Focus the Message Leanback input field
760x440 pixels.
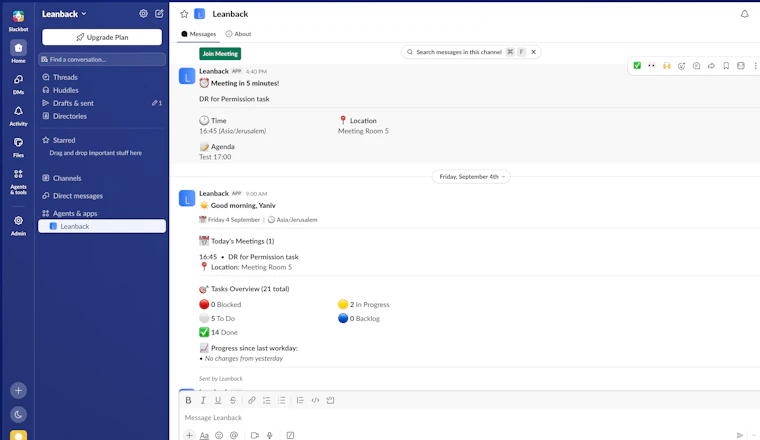[x=465, y=417]
